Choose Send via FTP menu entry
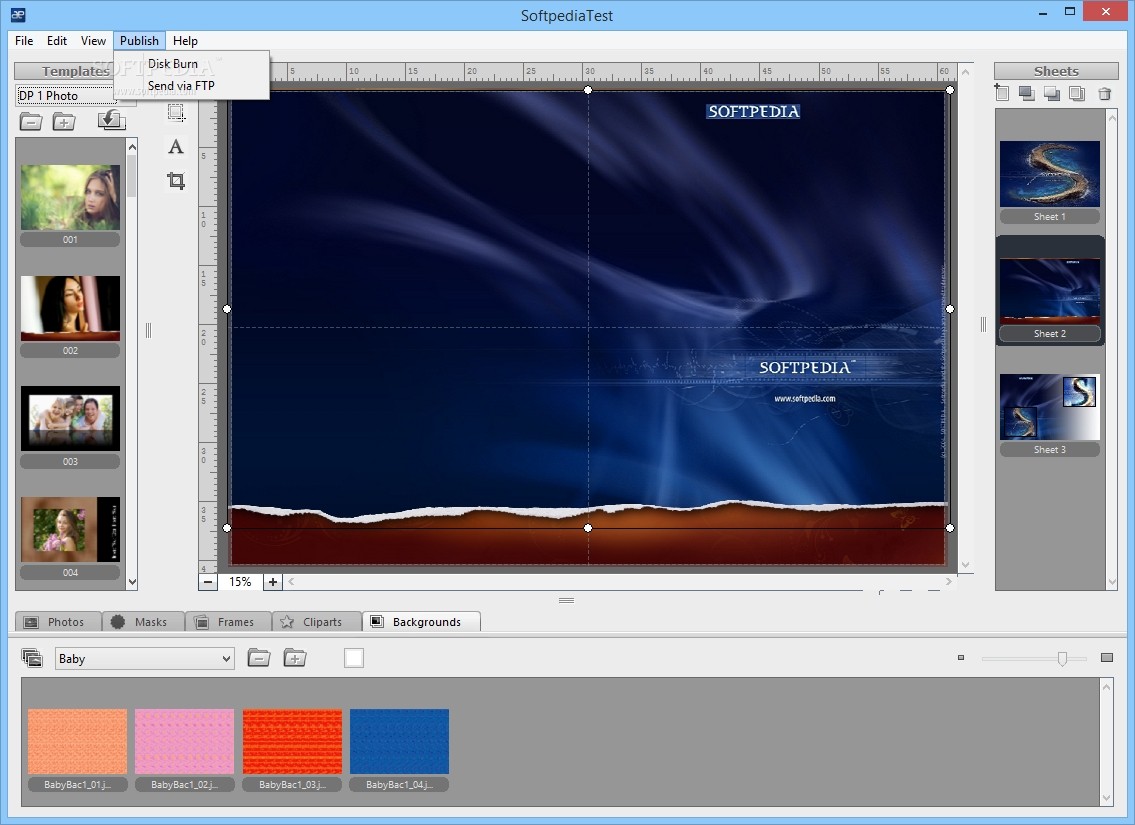Viewport: 1135px width, 825px height. coord(192,85)
